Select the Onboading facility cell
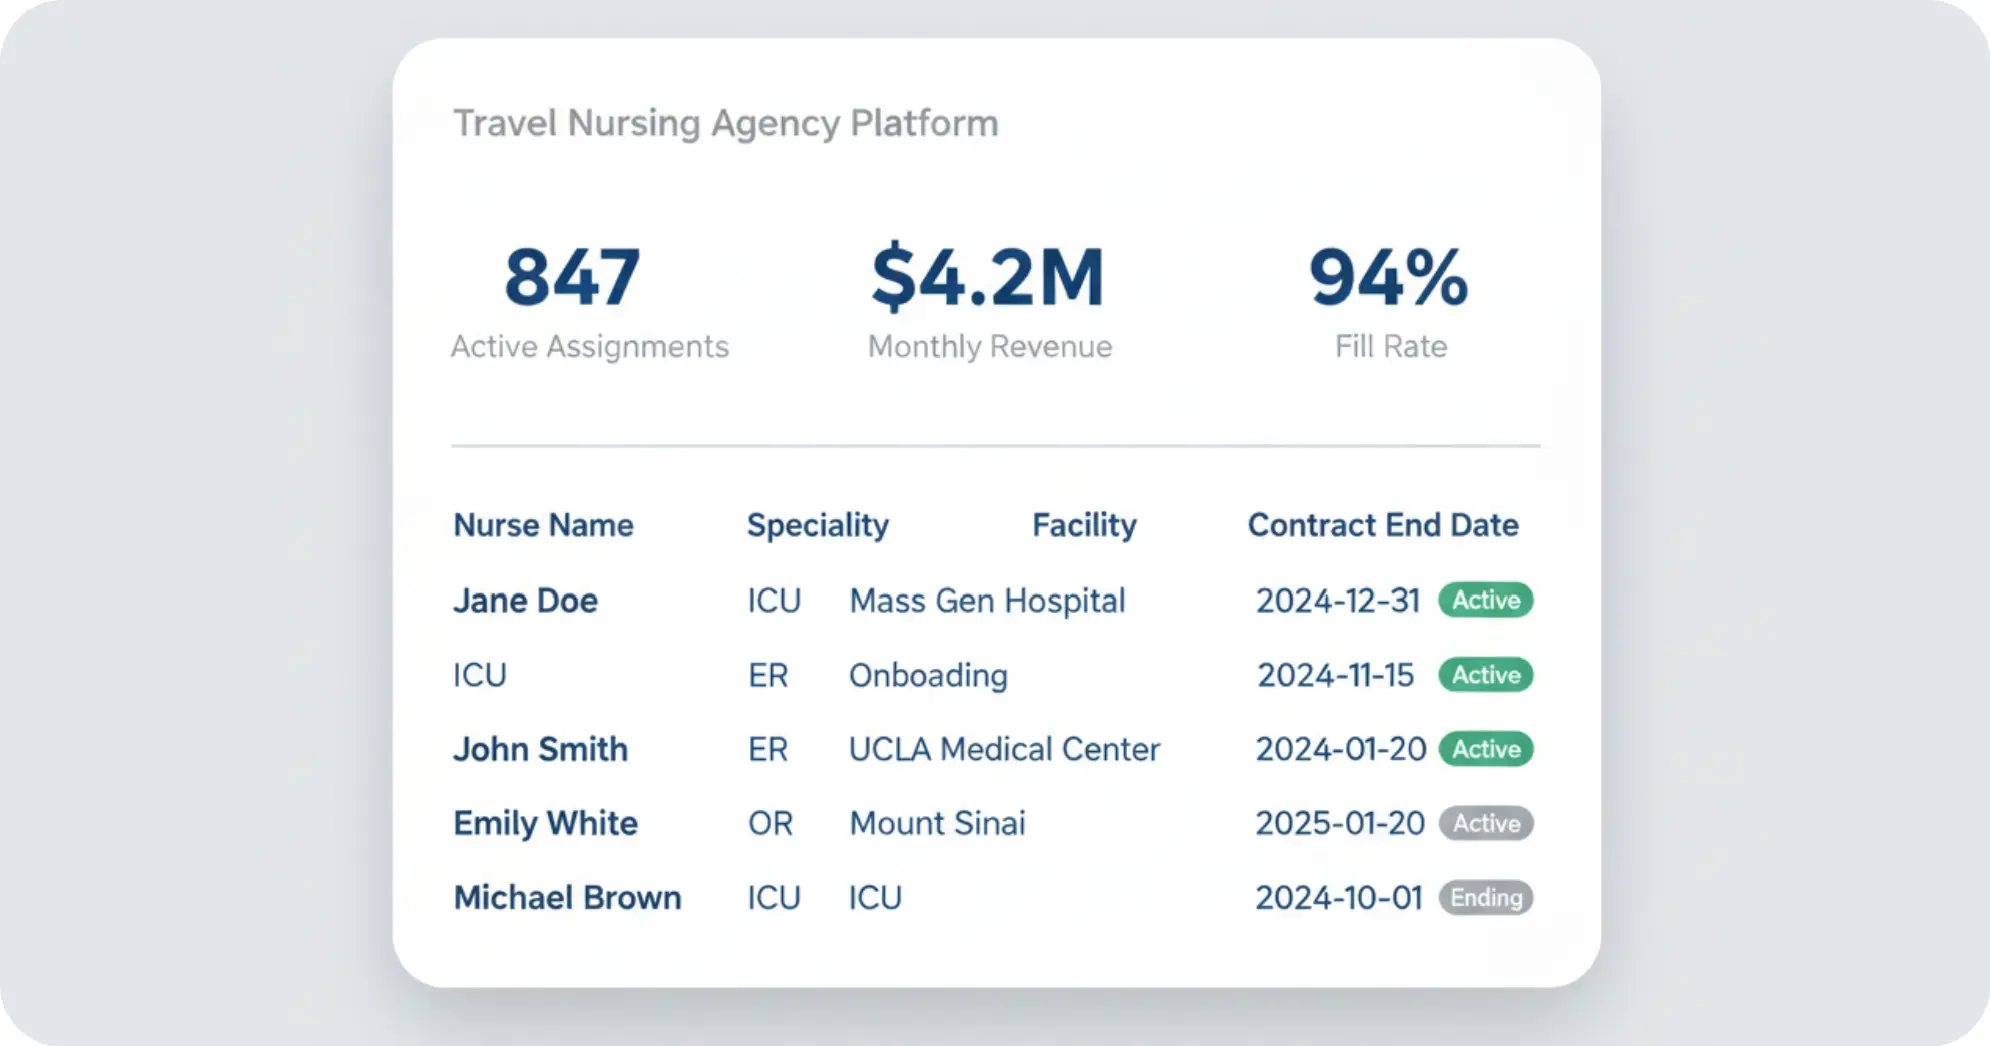The image size is (1990, 1046). click(x=928, y=675)
